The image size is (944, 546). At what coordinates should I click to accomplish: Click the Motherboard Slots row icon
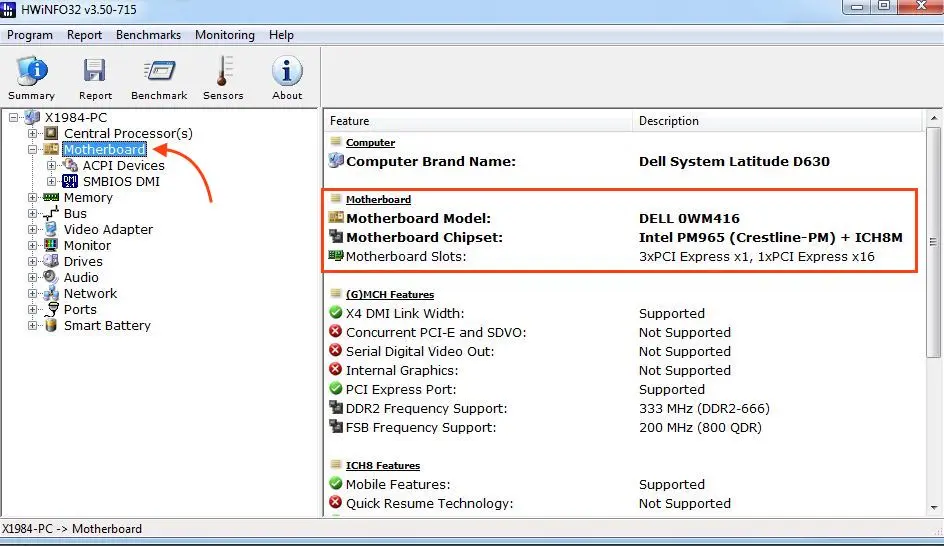pos(336,255)
